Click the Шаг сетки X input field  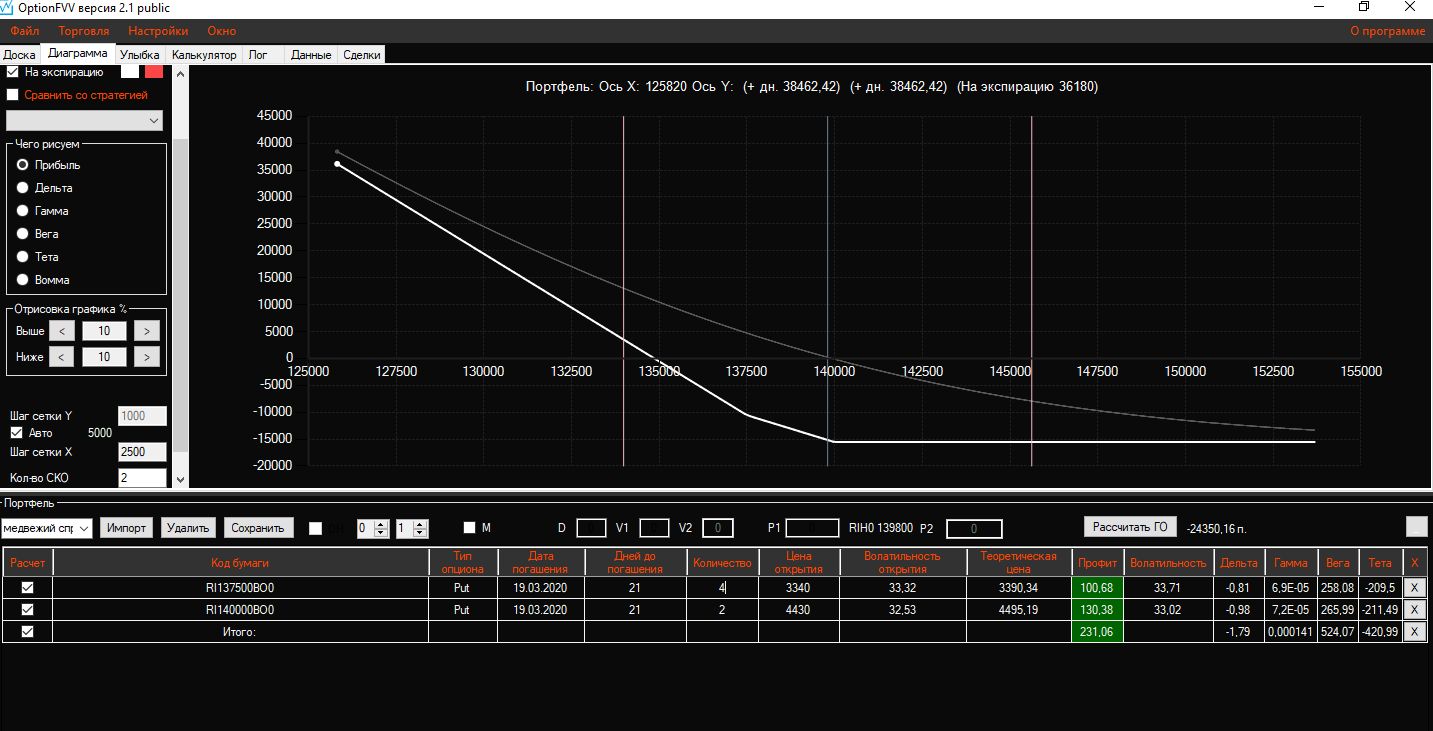142,452
